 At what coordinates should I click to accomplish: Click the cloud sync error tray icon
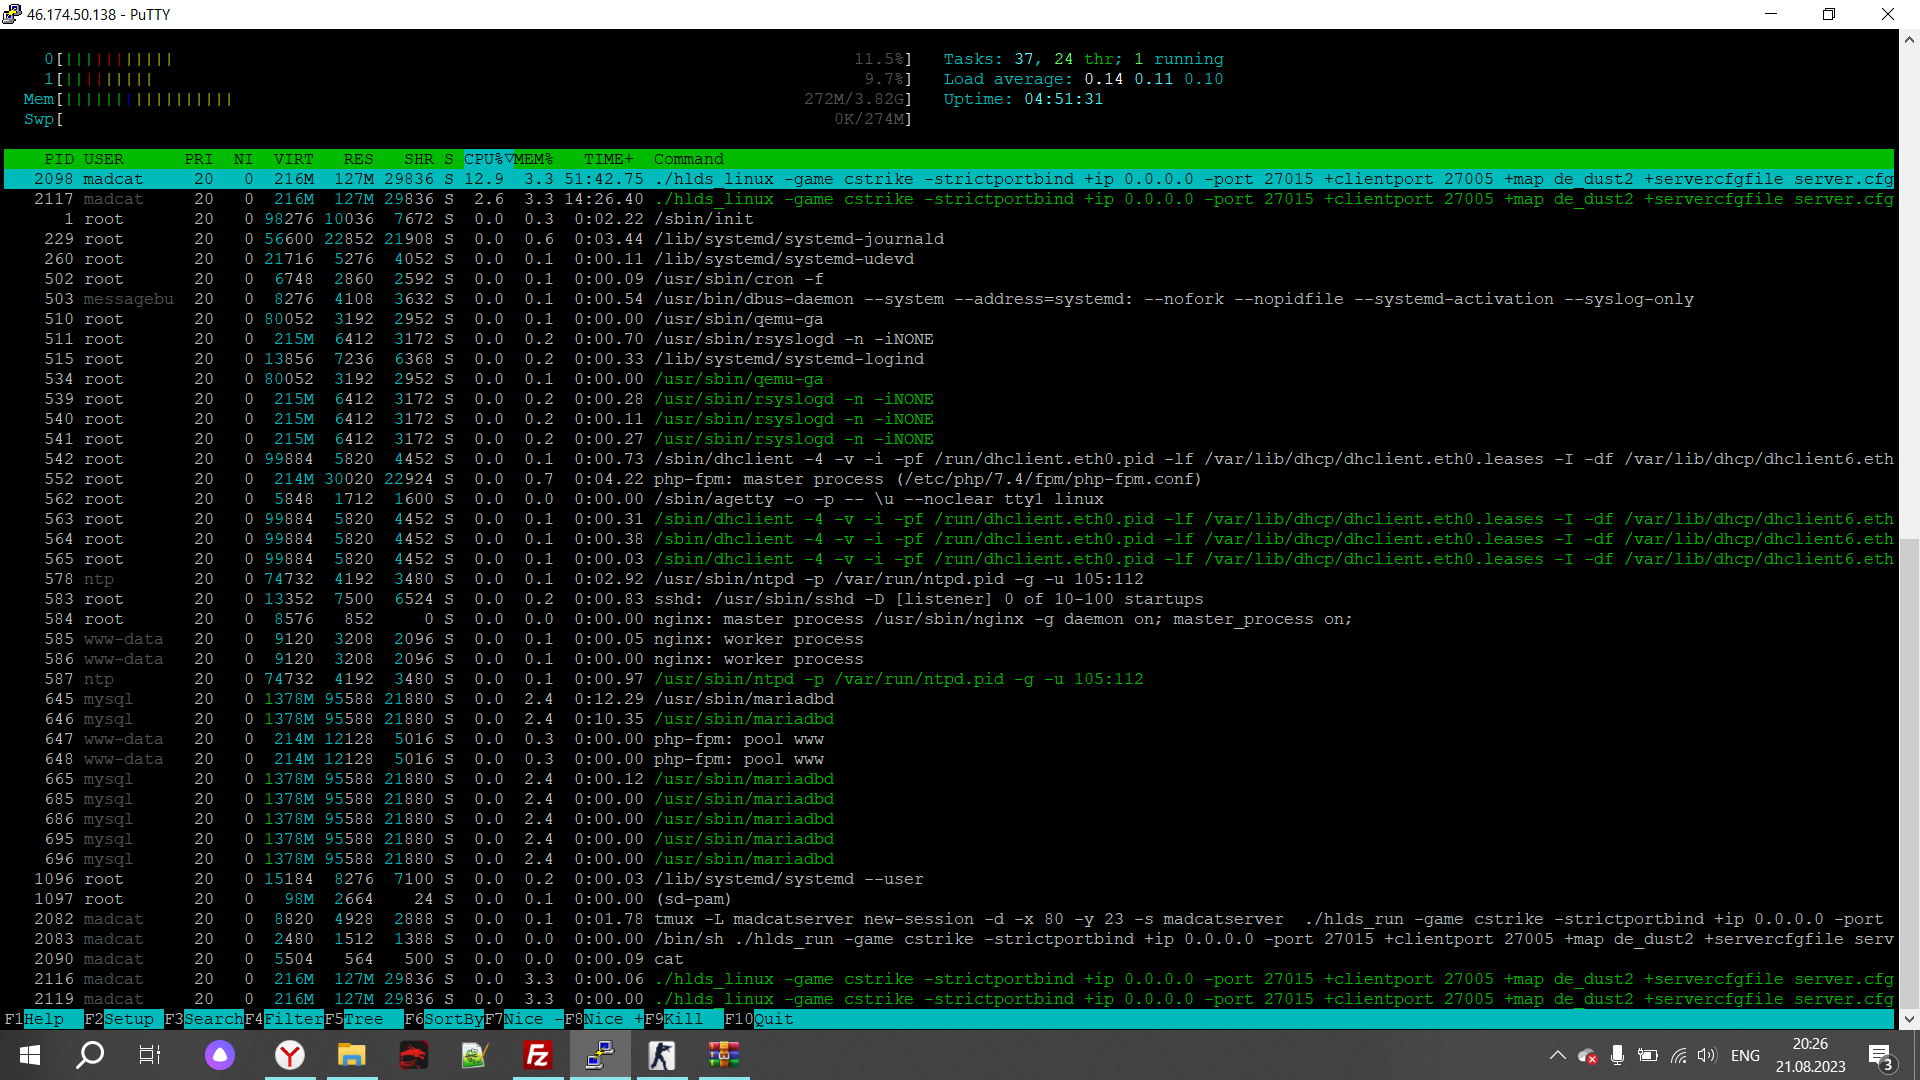[1587, 1056]
